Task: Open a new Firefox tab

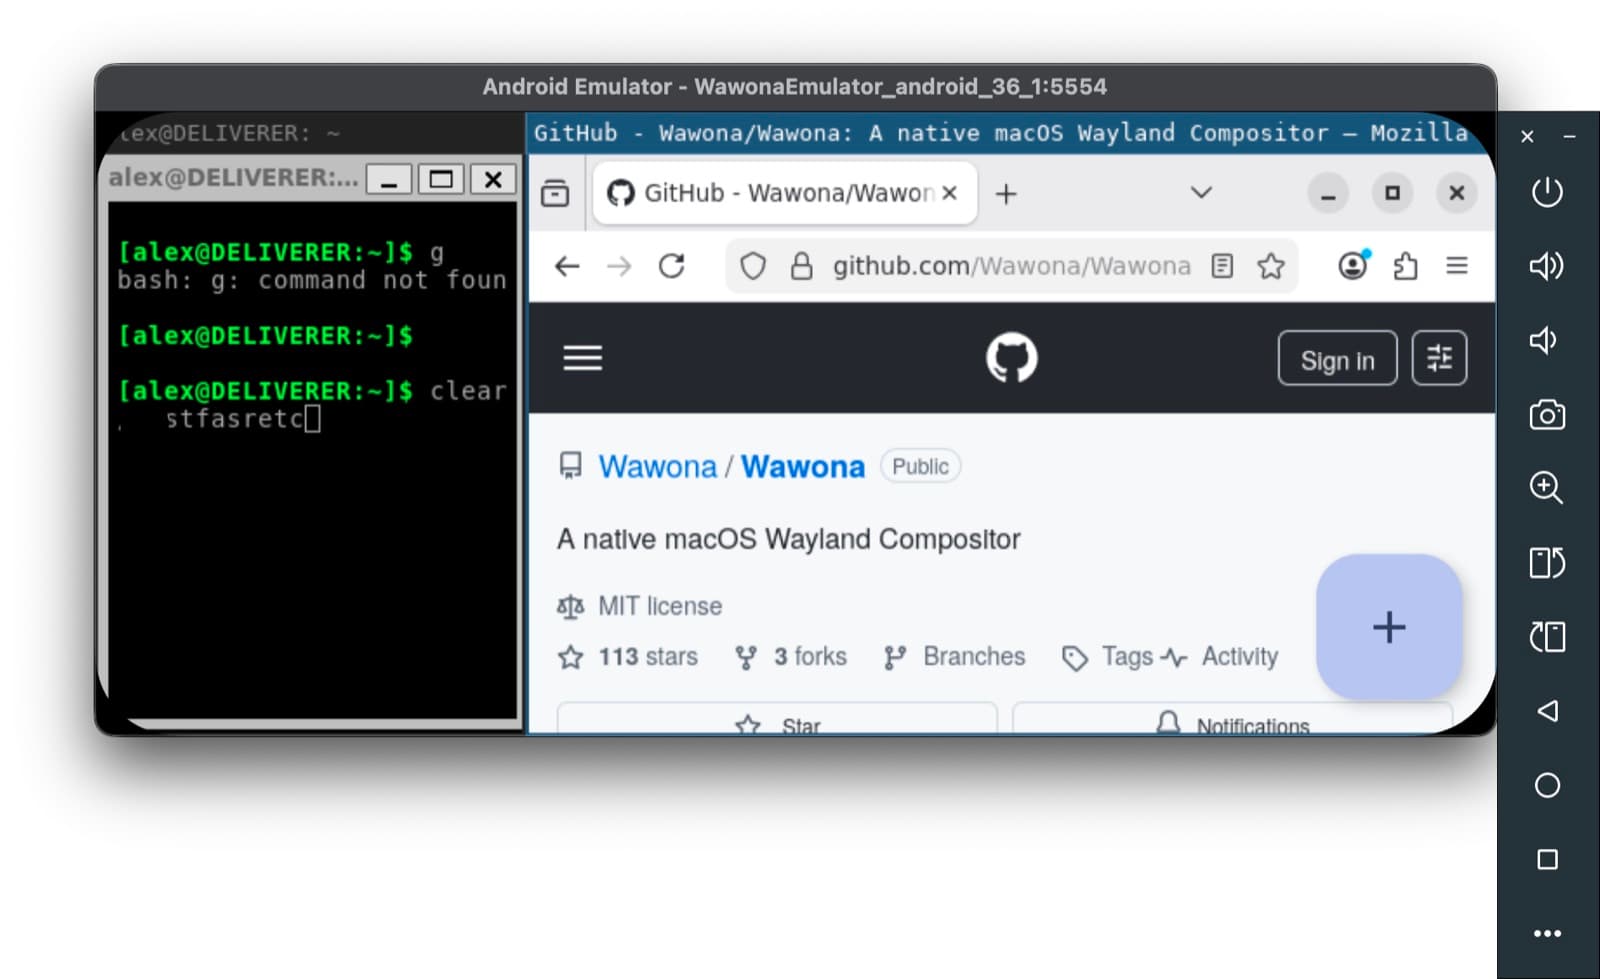Action: pos(1006,194)
